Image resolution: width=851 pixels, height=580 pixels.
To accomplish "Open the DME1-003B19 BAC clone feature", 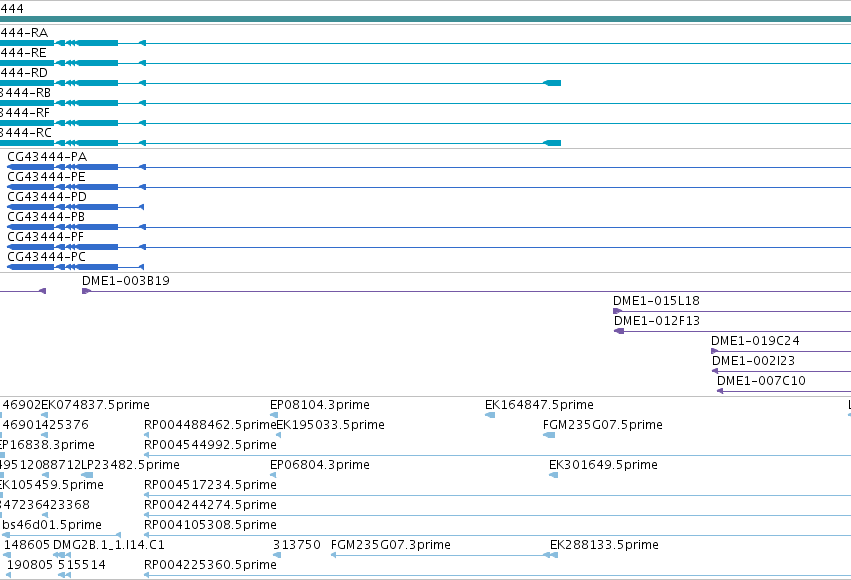I will point(126,281).
